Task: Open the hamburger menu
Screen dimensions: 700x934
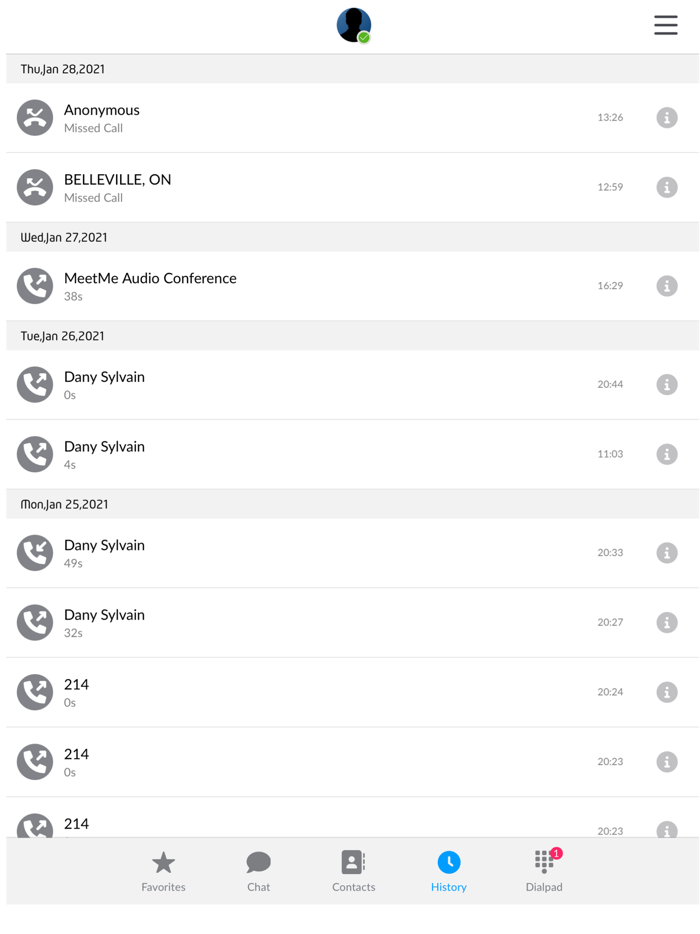Action: tap(665, 25)
